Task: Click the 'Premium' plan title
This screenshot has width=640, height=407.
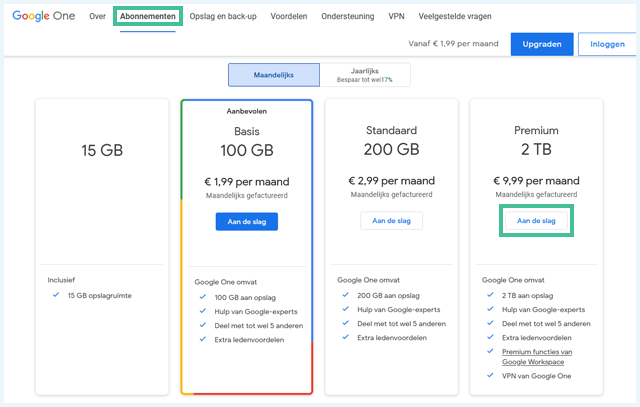Action: tap(536, 130)
